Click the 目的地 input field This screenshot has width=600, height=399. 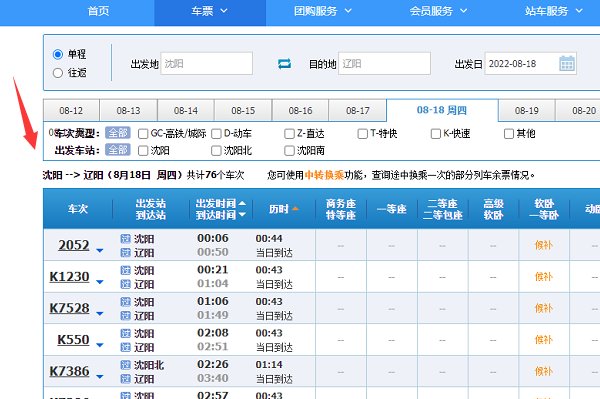click(x=385, y=64)
